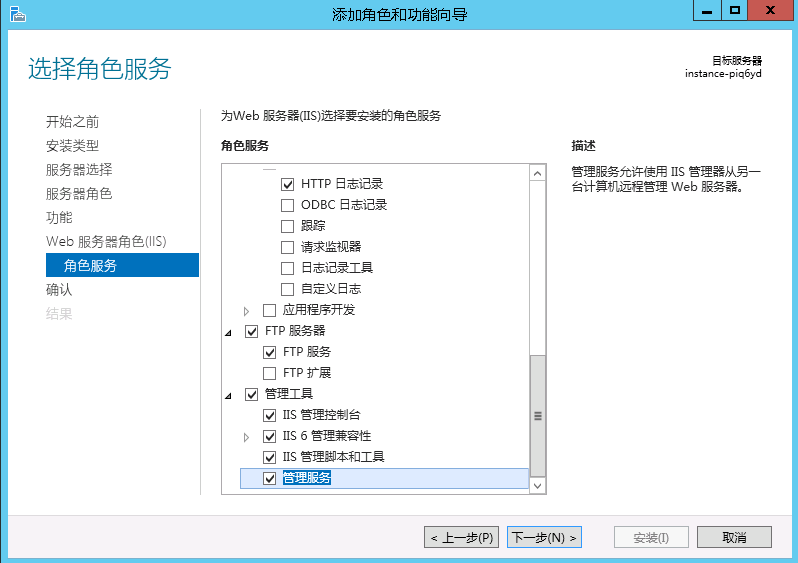Click the role services scrollbar thumb
This screenshot has height=563, width=798.
coord(537,416)
